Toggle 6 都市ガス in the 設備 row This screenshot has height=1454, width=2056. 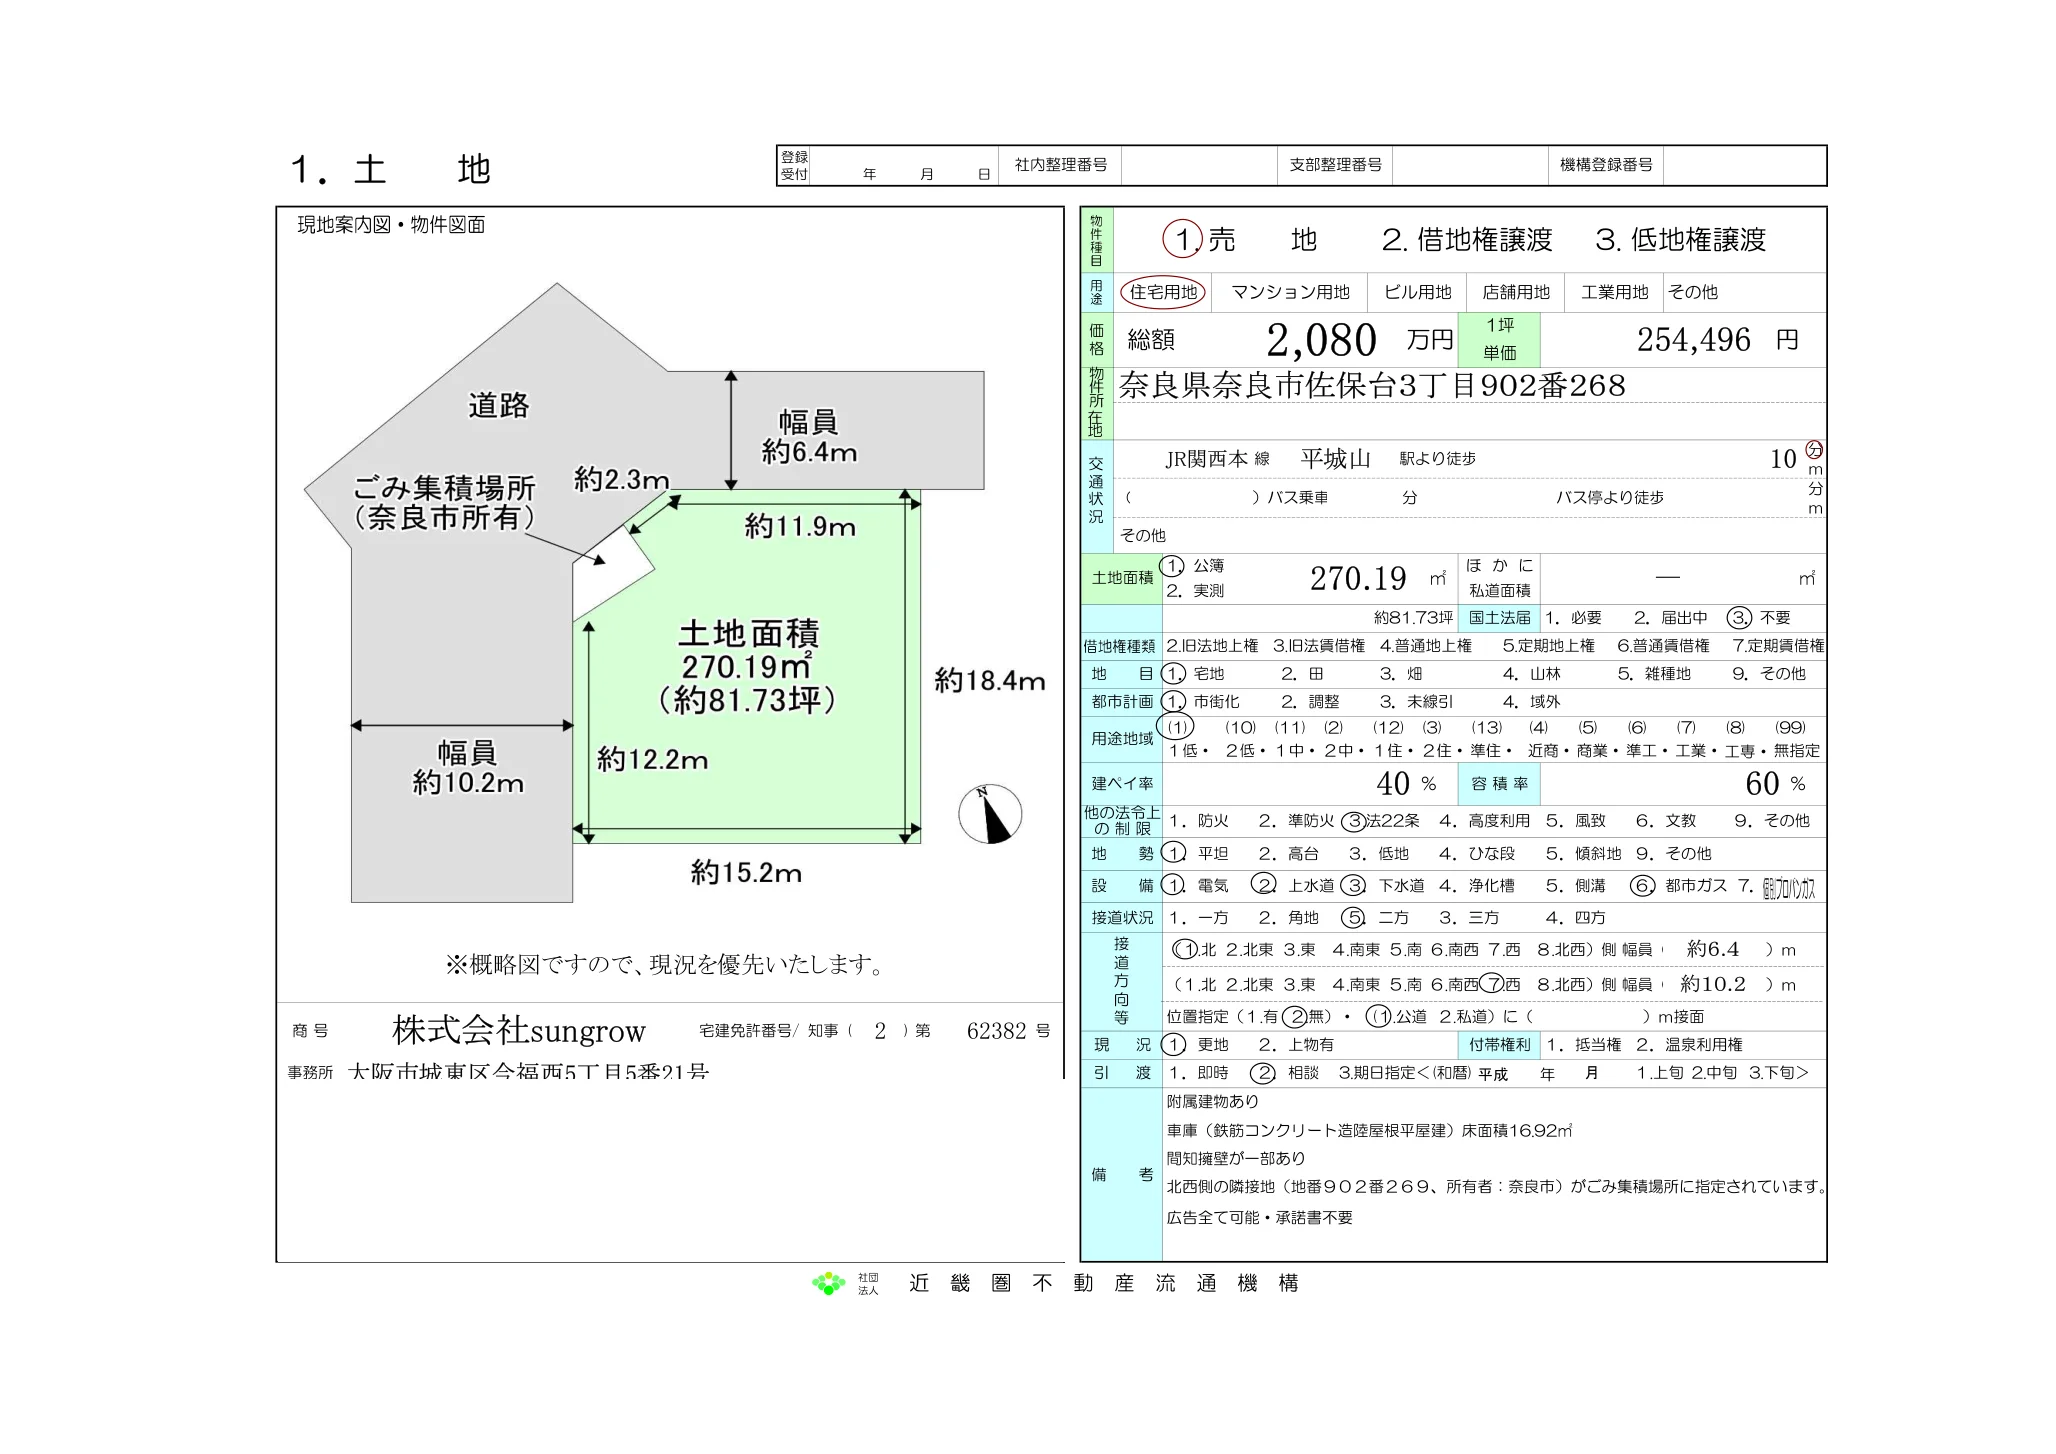tap(1679, 886)
